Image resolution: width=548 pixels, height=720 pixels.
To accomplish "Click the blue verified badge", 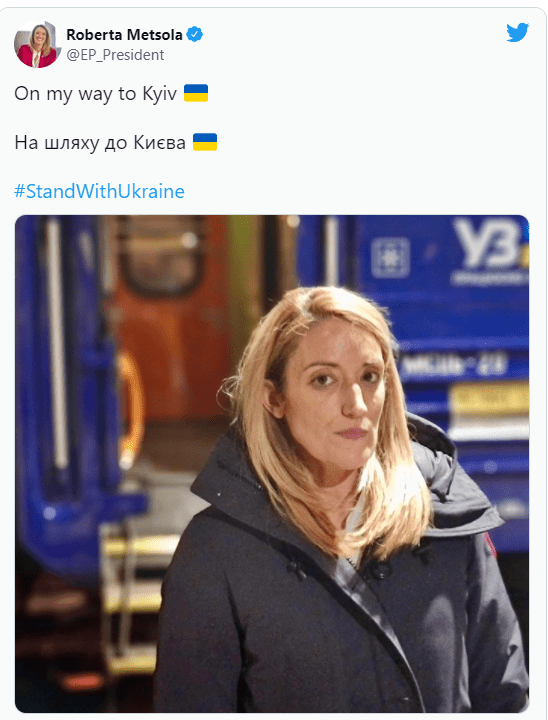I will (195, 34).
